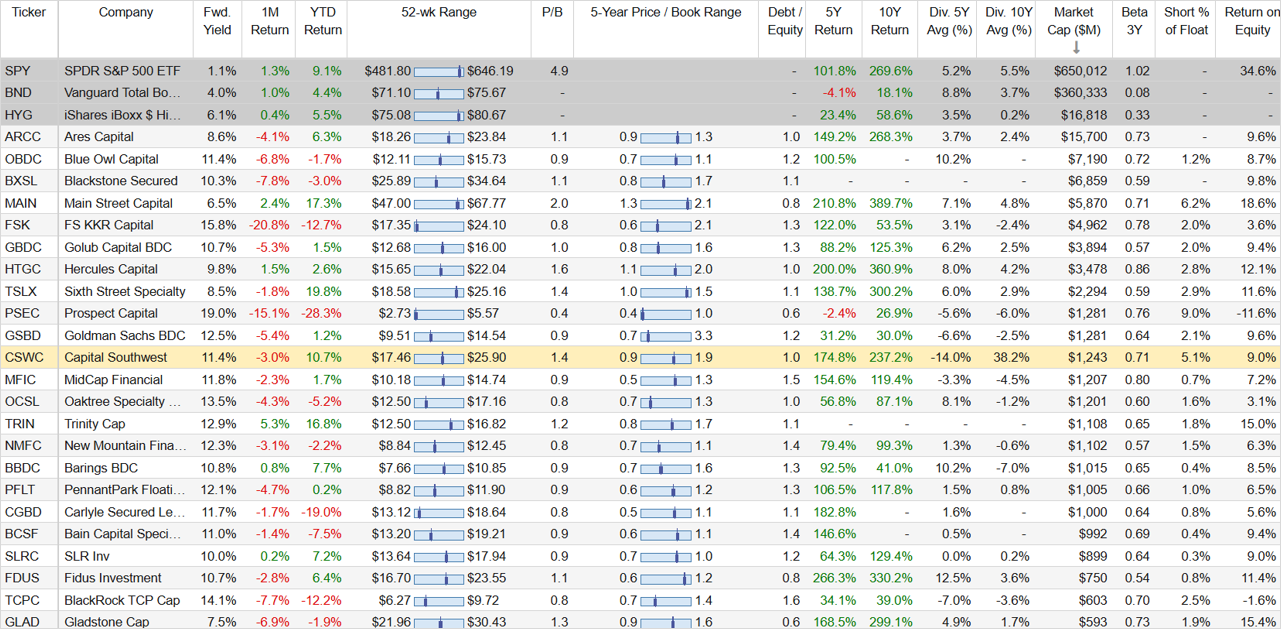Click PSEC short % of float 9.0%
The height and width of the screenshot is (629, 1281).
point(1196,313)
